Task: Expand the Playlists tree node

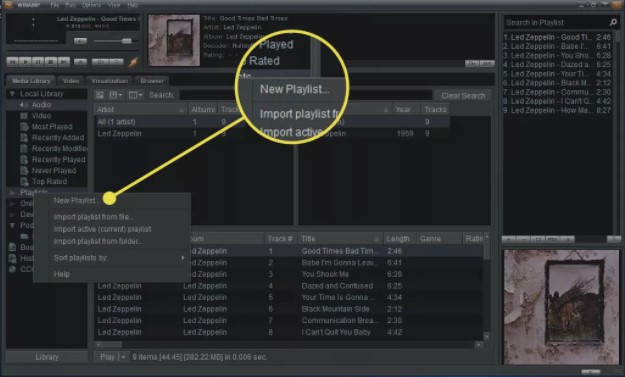Action: pos(12,192)
